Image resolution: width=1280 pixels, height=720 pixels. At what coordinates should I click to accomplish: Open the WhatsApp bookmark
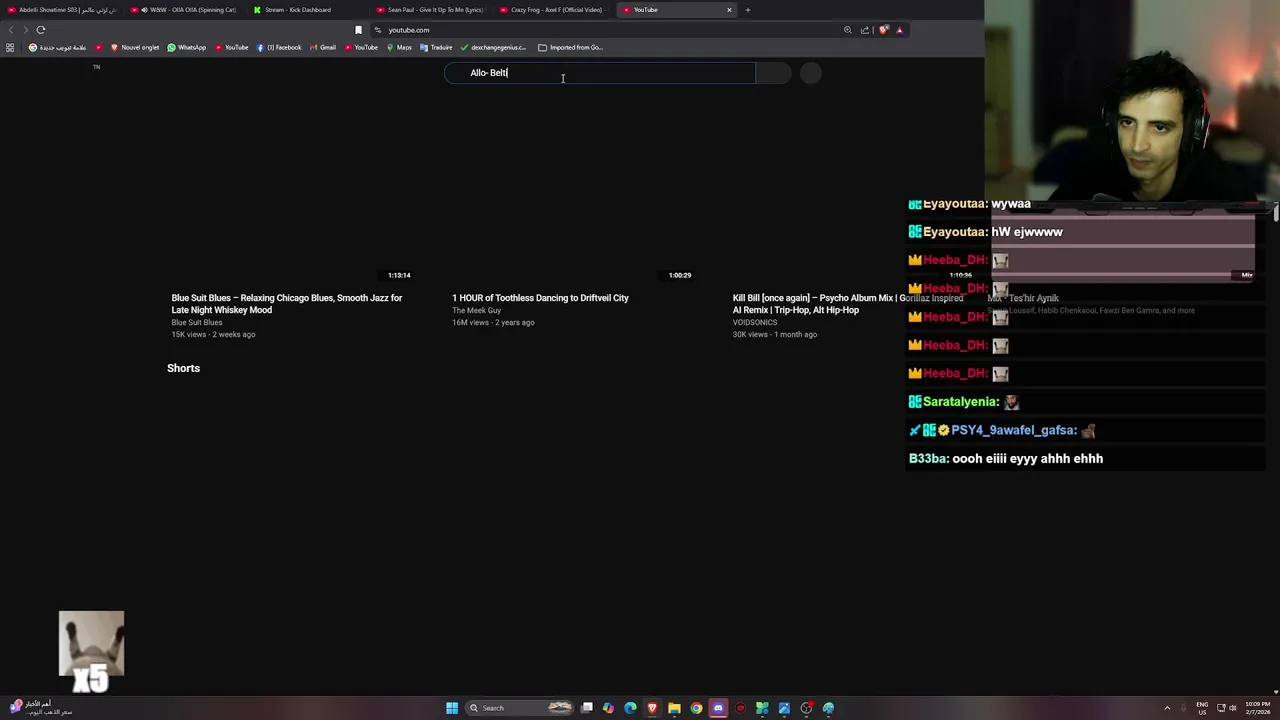coord(187,47)
